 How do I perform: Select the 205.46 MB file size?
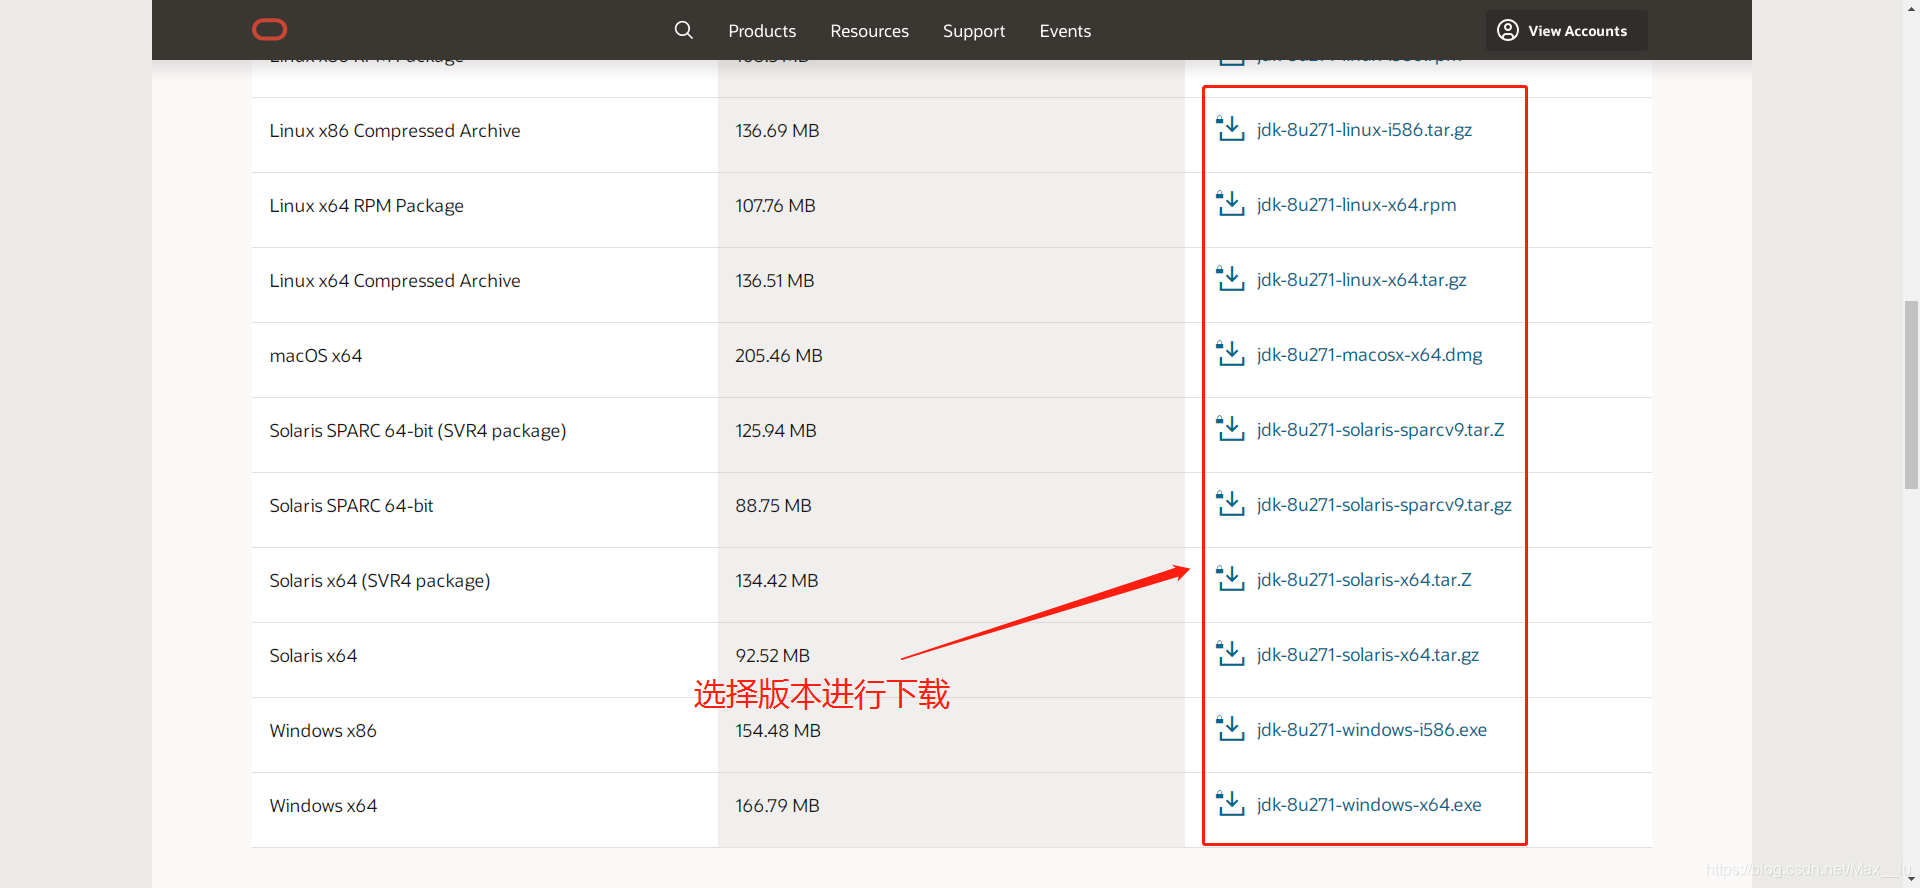[x=779, y=356]
